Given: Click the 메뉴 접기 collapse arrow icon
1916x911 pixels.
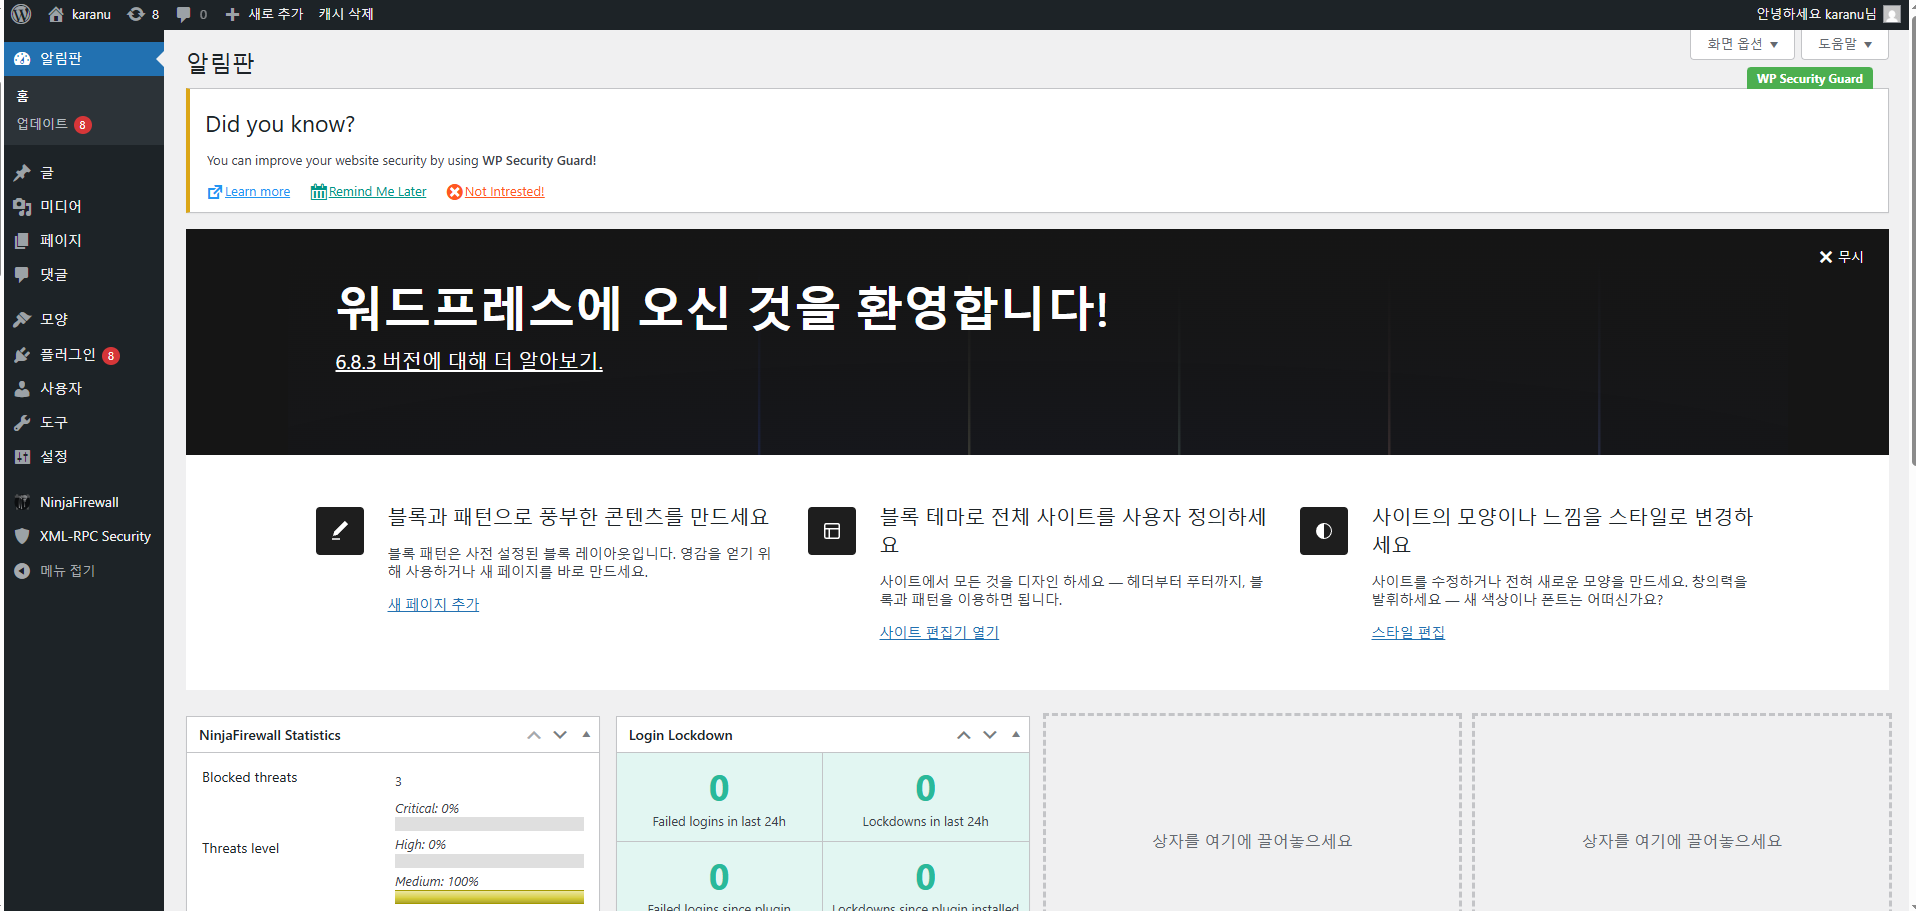Looking at the screenshot, I should click(x=22, y=571).
